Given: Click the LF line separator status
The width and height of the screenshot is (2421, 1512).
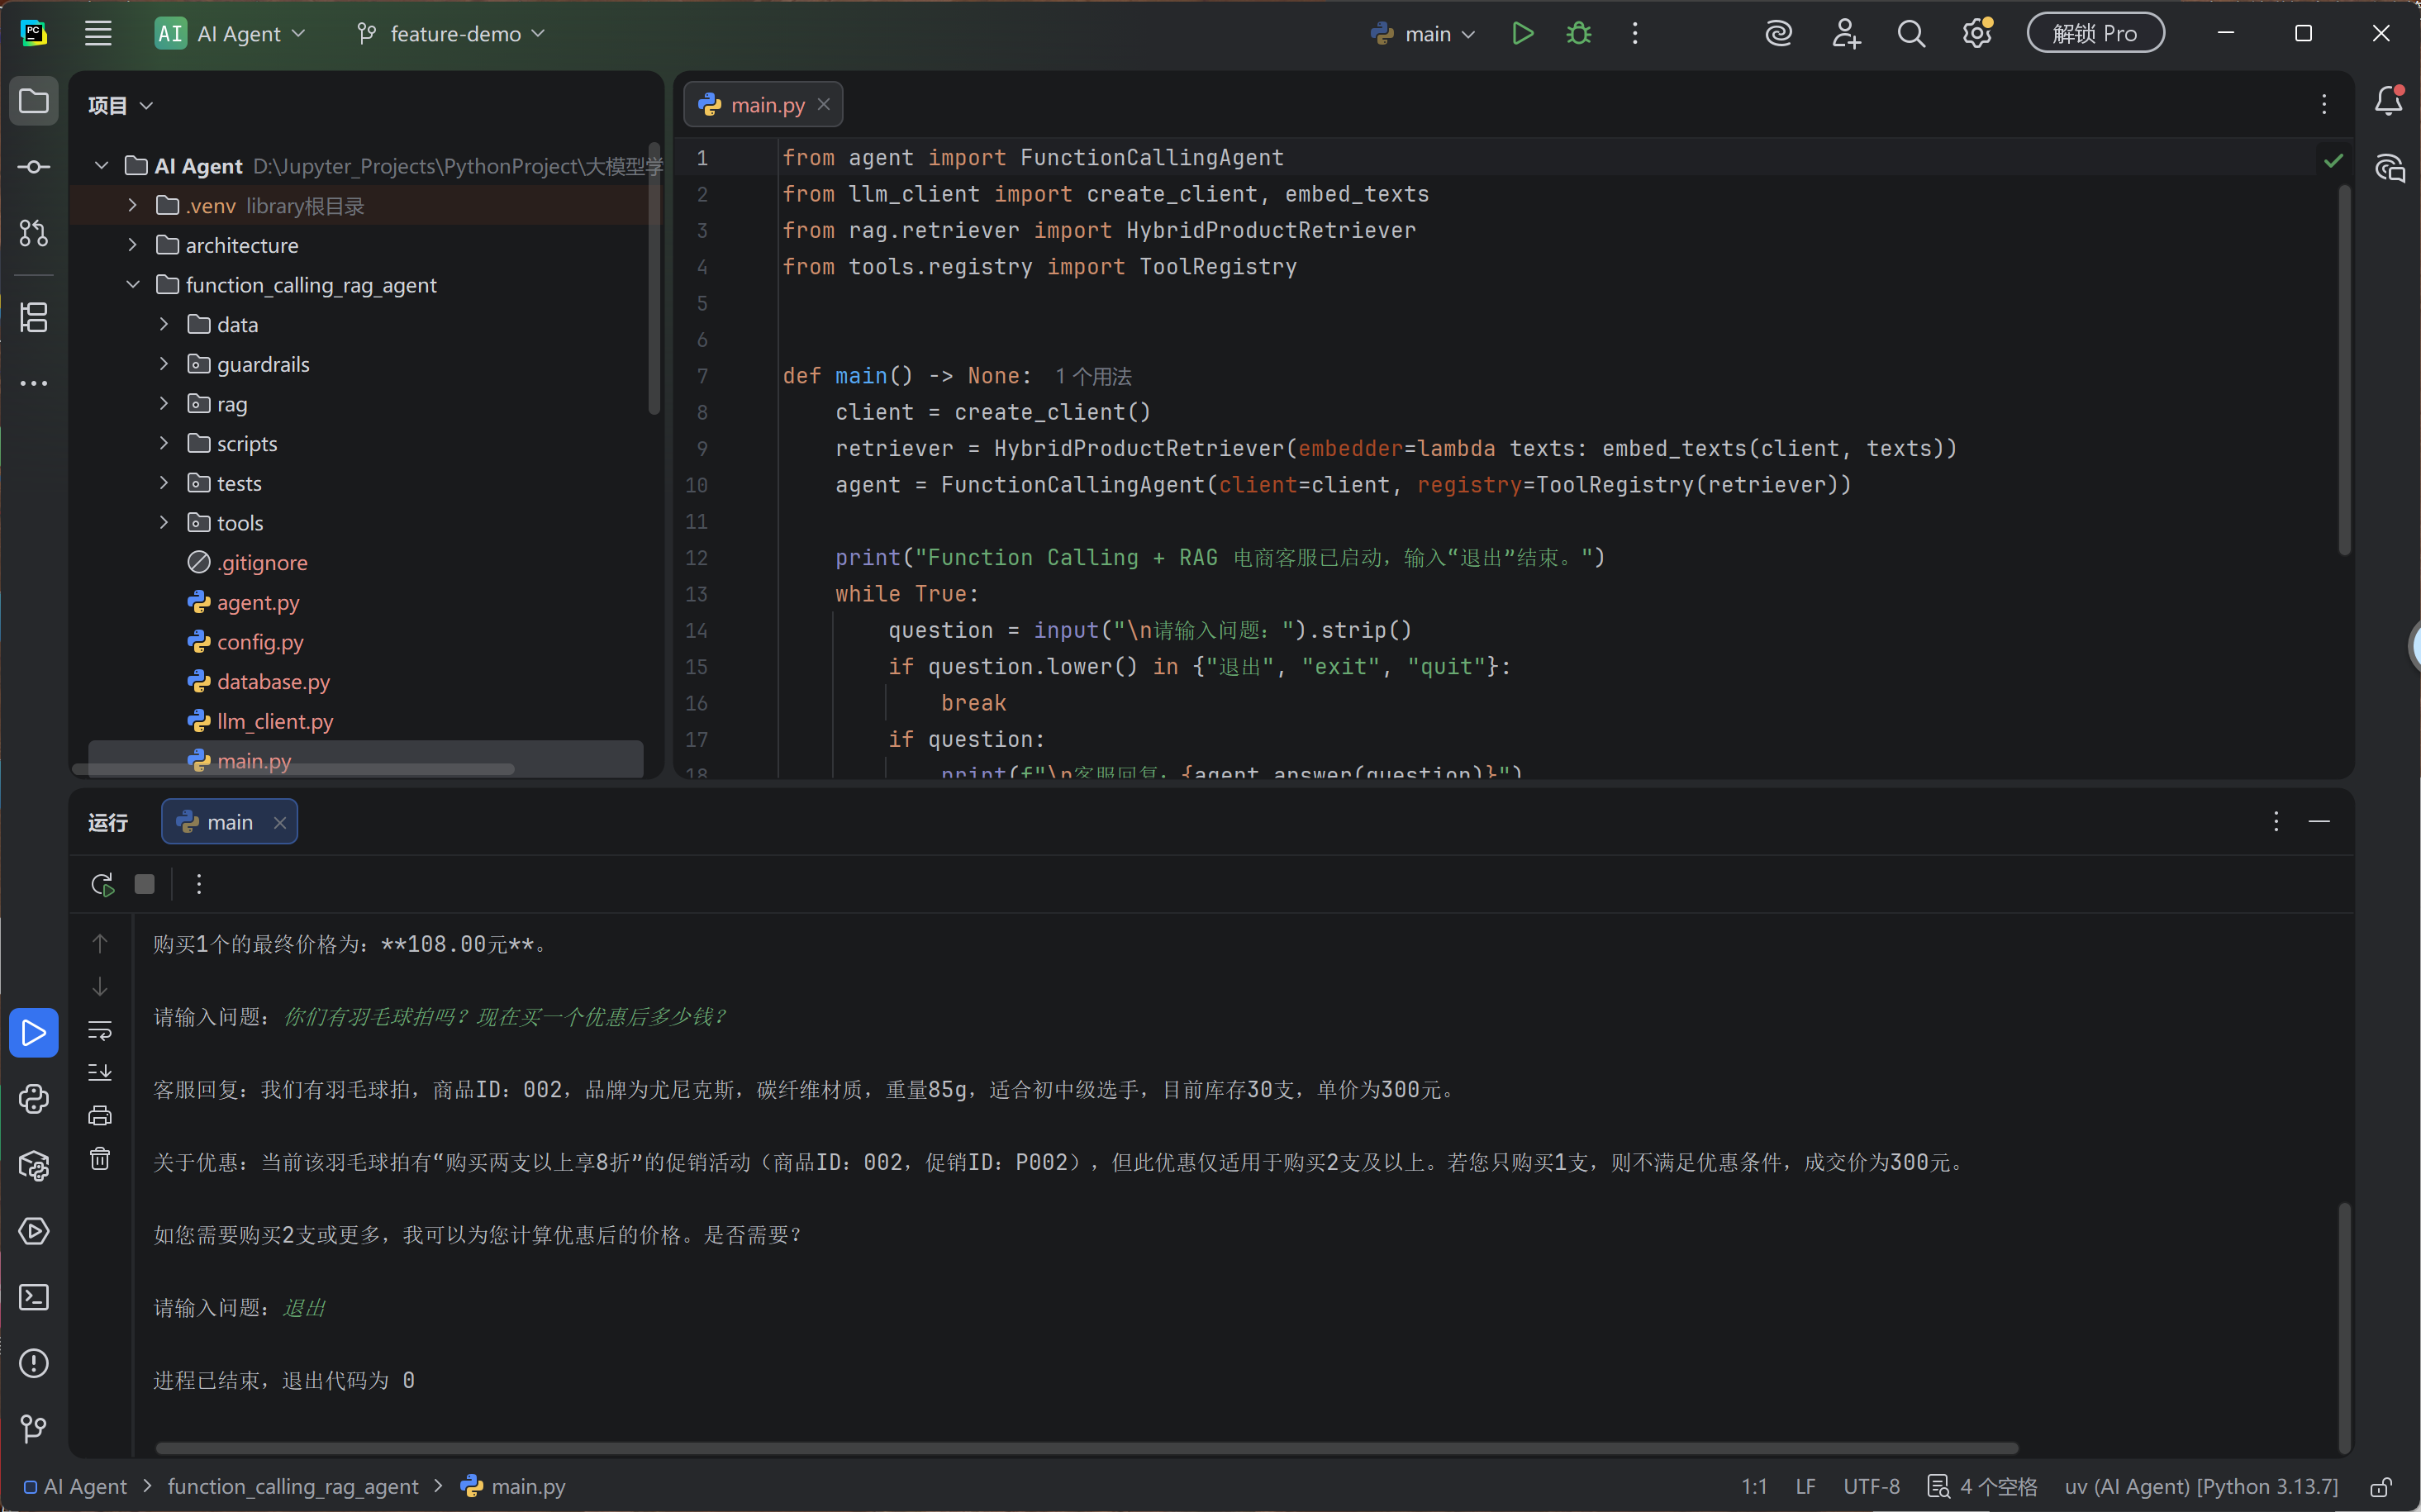Looking at the screenshot, I should (x=1805, y=1487).
